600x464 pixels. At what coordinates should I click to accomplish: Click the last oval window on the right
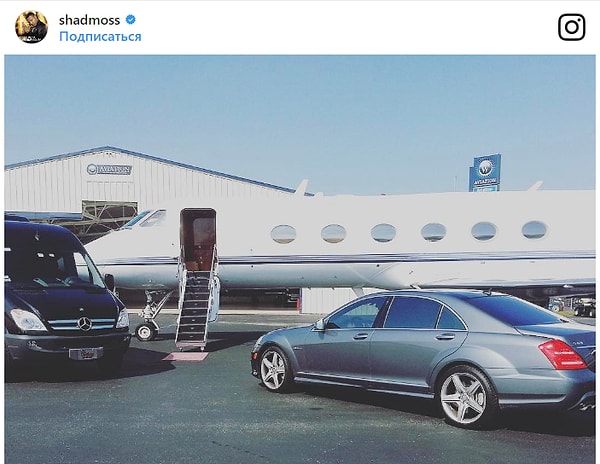tap(534, 230)
